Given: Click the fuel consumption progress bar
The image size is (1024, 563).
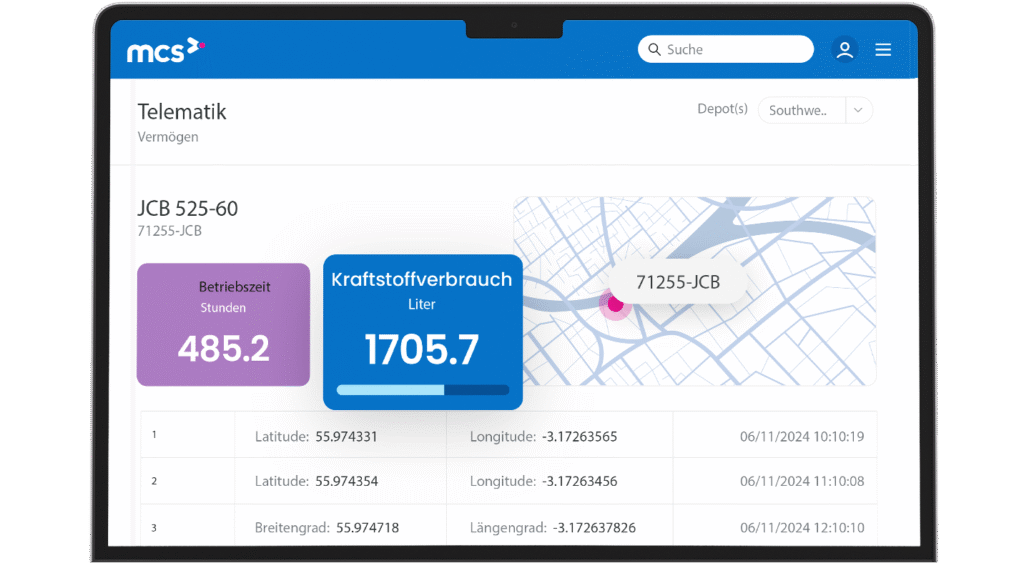Looking at the screenshot, I should pyautogui.click(x=423, y=390).
